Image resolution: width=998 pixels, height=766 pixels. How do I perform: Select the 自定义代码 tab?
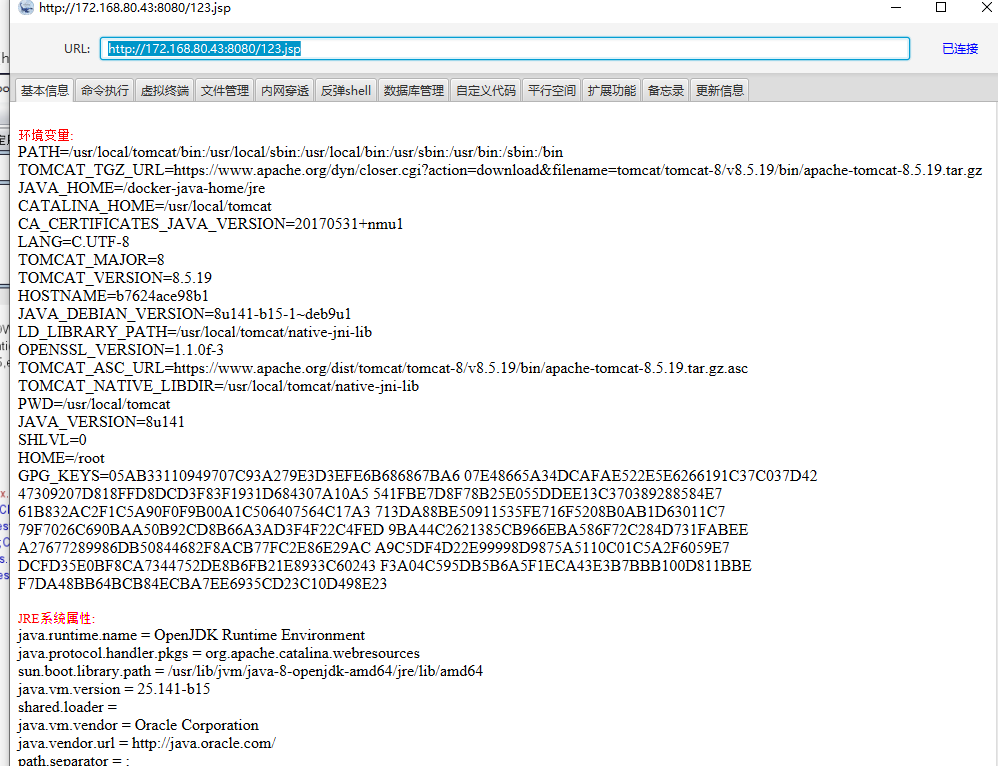point(486,90)
